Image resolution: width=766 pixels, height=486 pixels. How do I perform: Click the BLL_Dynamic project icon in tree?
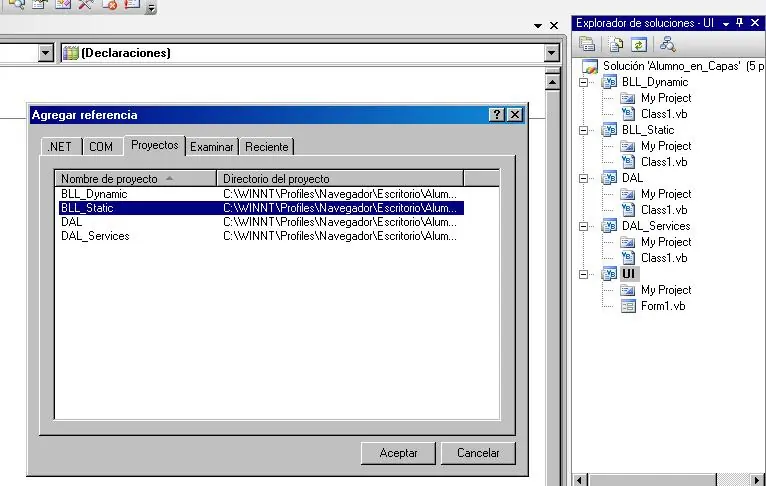click(609, 82)
